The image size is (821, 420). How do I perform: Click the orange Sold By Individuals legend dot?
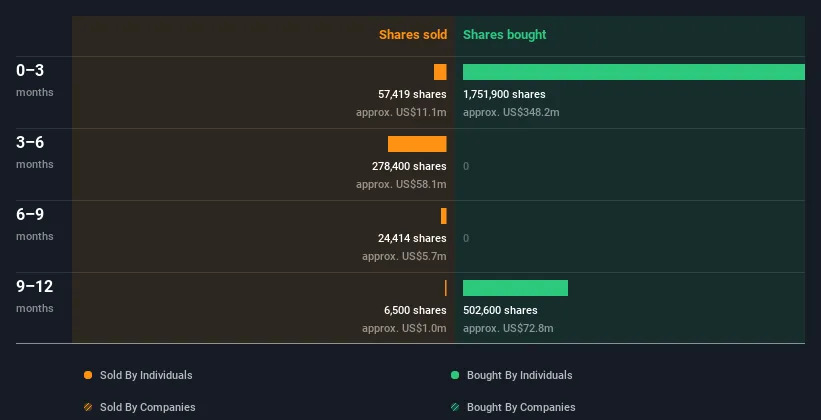(88, 375)
